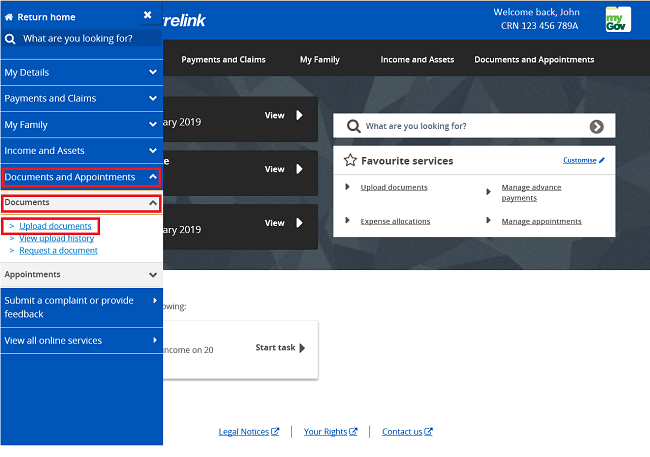This screenshot has width=650, height=457.
Task: Open Manage advance payments favourite link
Action: coord(531,192)
